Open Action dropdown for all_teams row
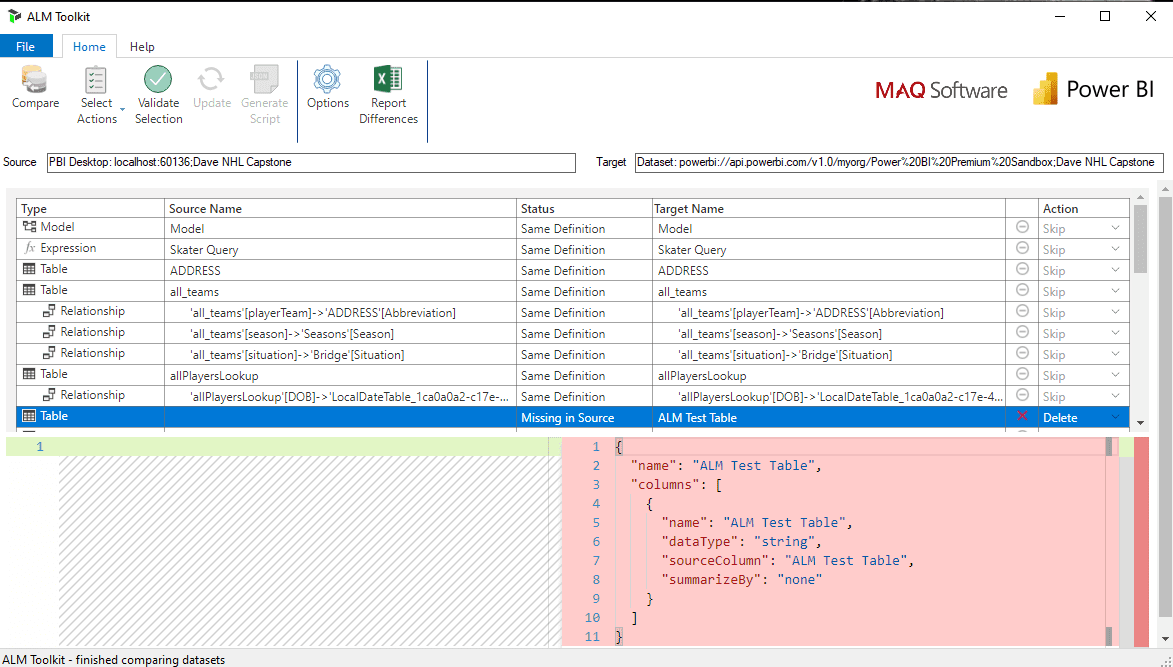1173x667 pixels. [x=1115, y=291]
